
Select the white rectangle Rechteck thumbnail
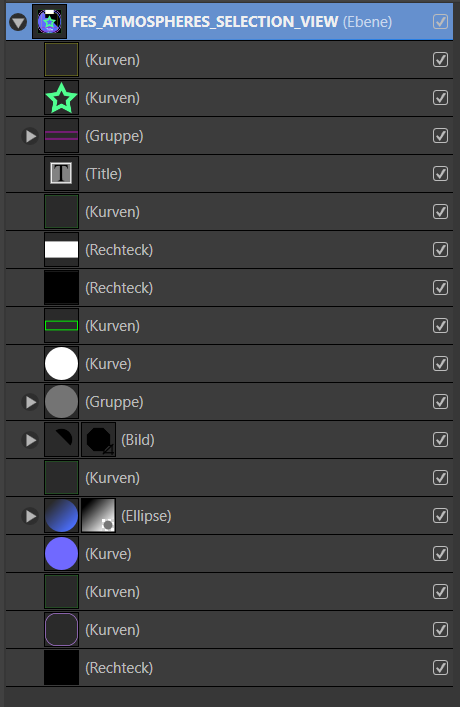coord(61,250)
